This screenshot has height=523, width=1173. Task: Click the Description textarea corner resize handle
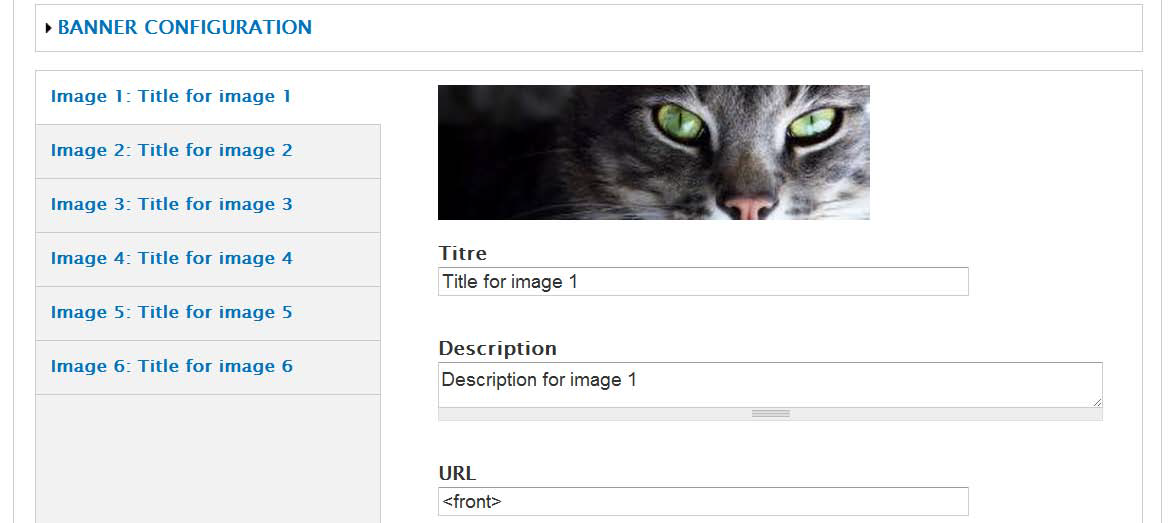(x=1097, y=401)
